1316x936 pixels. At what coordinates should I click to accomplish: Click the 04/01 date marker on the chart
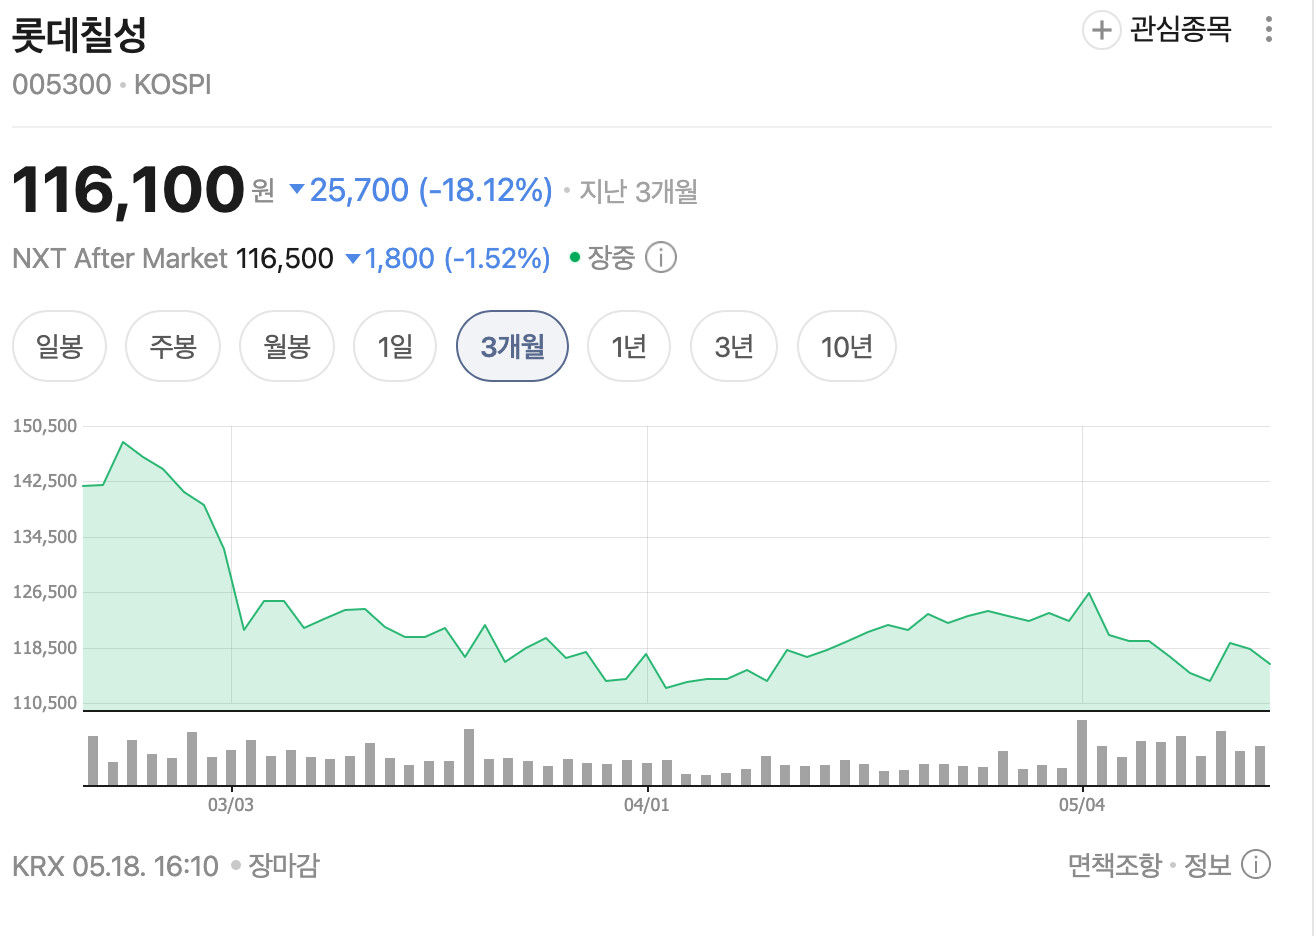[647, 805]
